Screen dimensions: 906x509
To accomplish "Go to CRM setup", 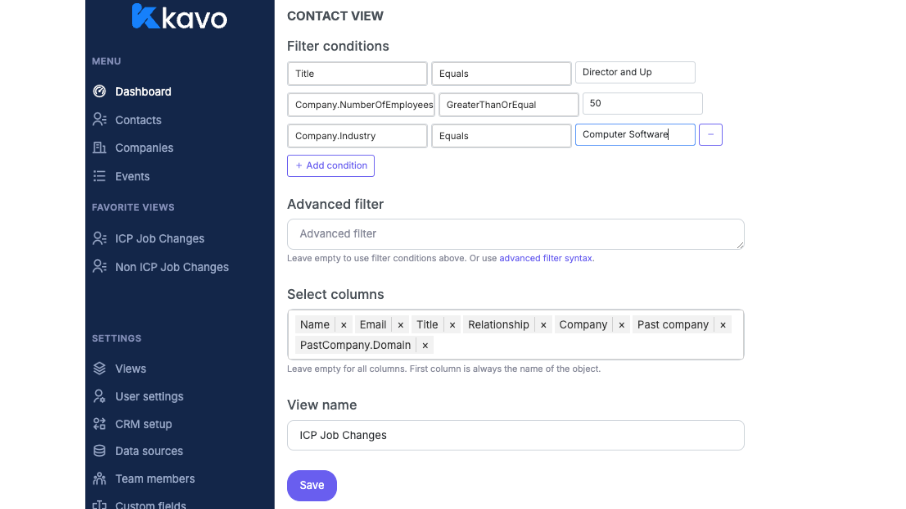I will [x=143, y=424].
